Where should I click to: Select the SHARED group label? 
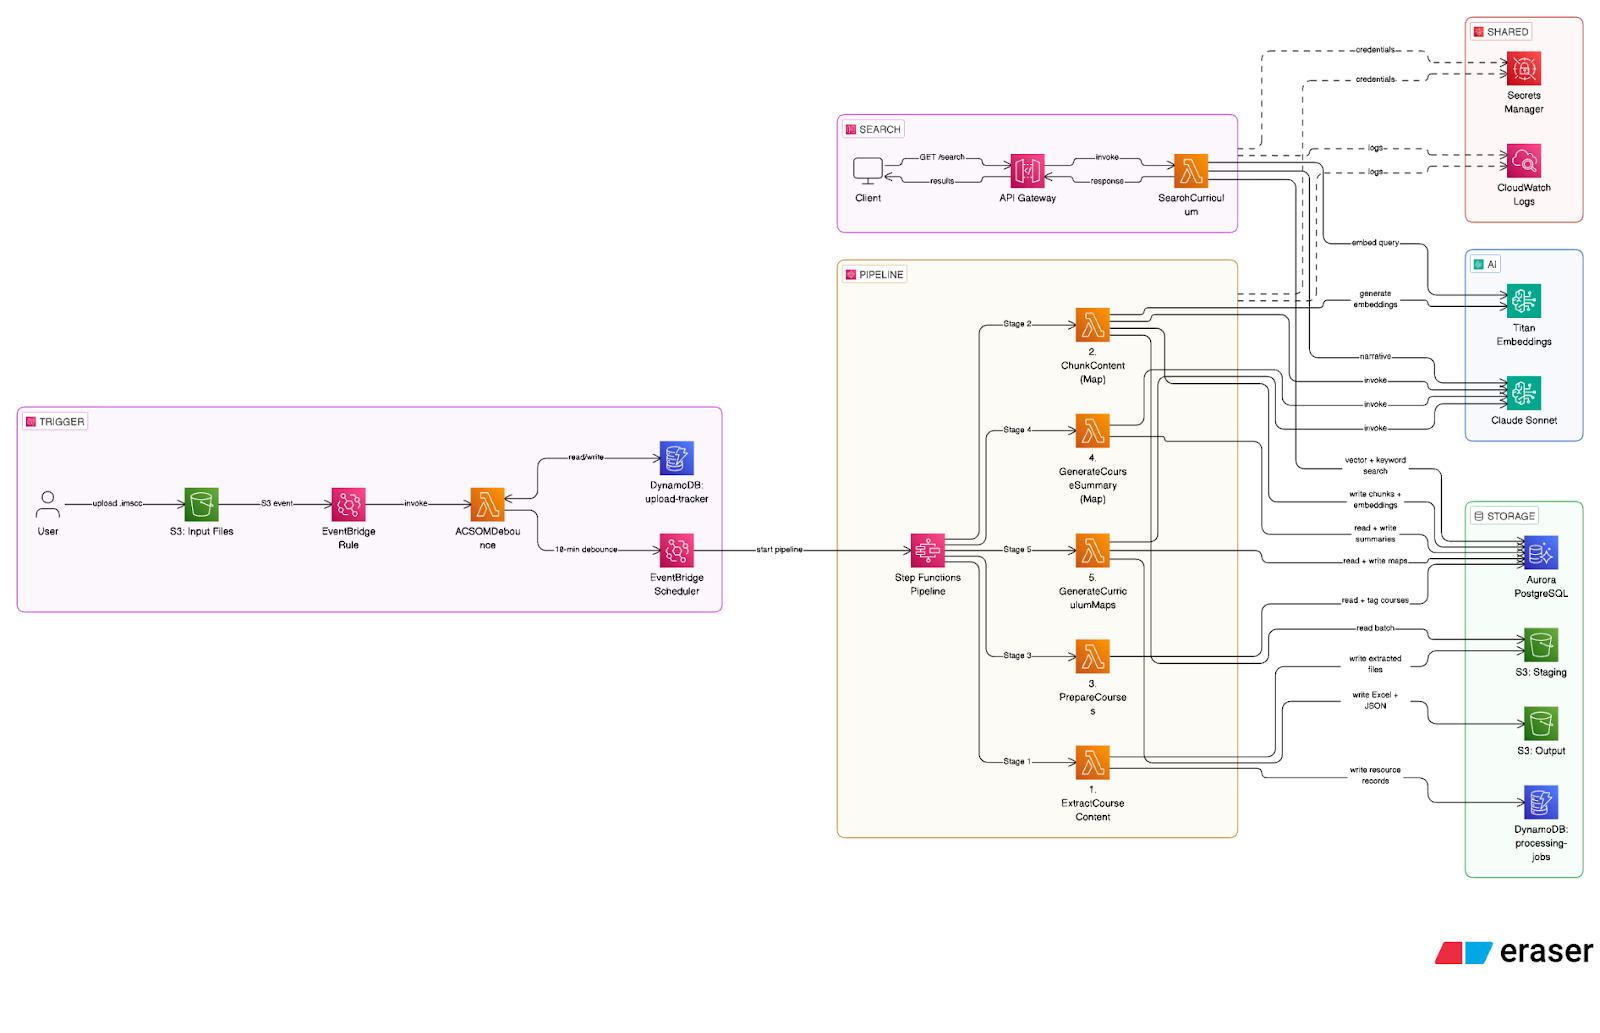click(1501, 32)
